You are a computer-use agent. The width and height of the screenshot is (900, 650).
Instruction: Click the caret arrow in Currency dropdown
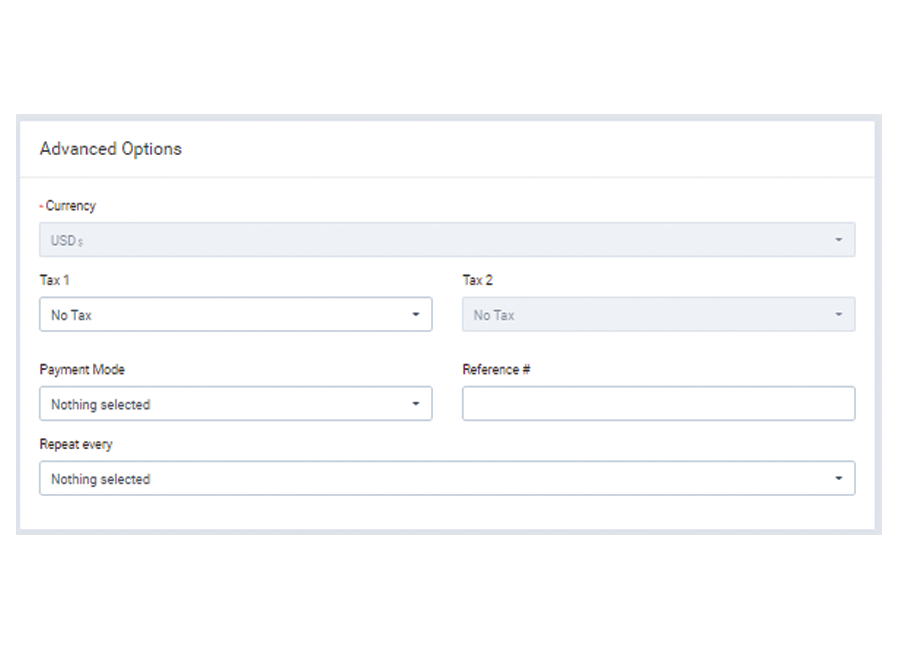pos(838,240)
